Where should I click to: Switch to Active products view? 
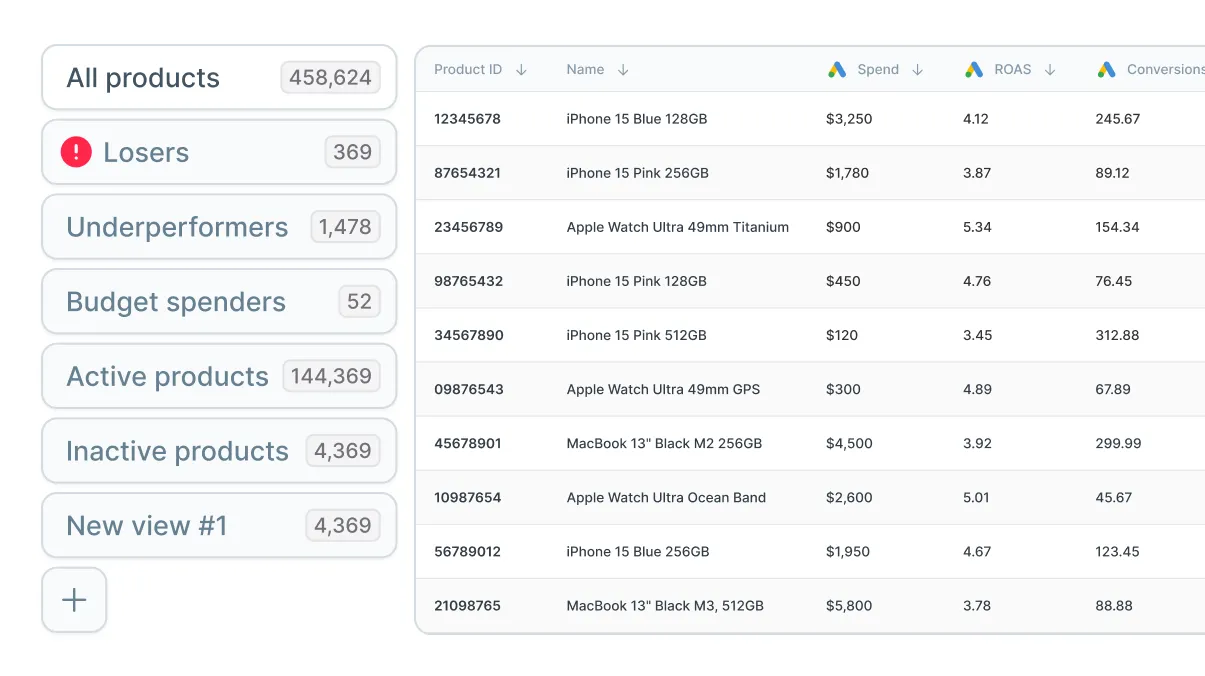pos(219,376)
